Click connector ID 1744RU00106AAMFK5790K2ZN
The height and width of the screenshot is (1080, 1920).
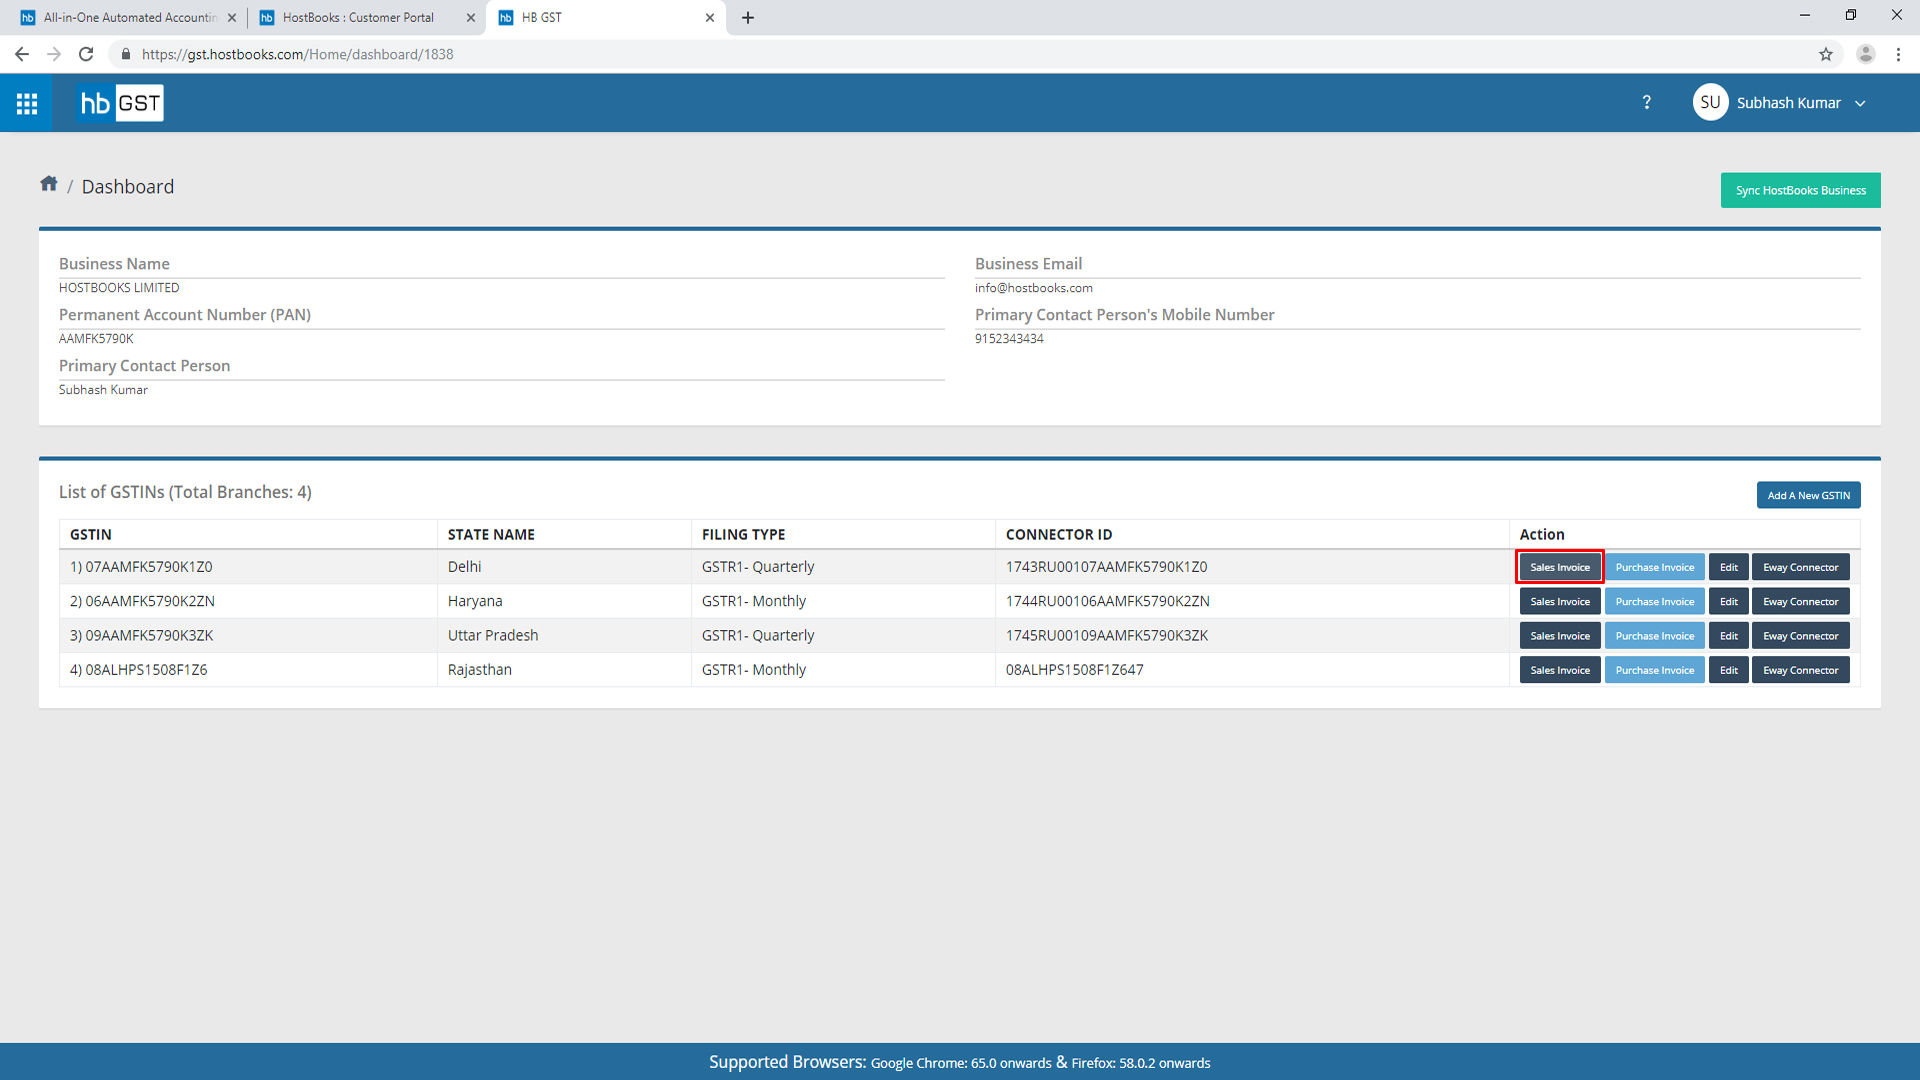1107,601
